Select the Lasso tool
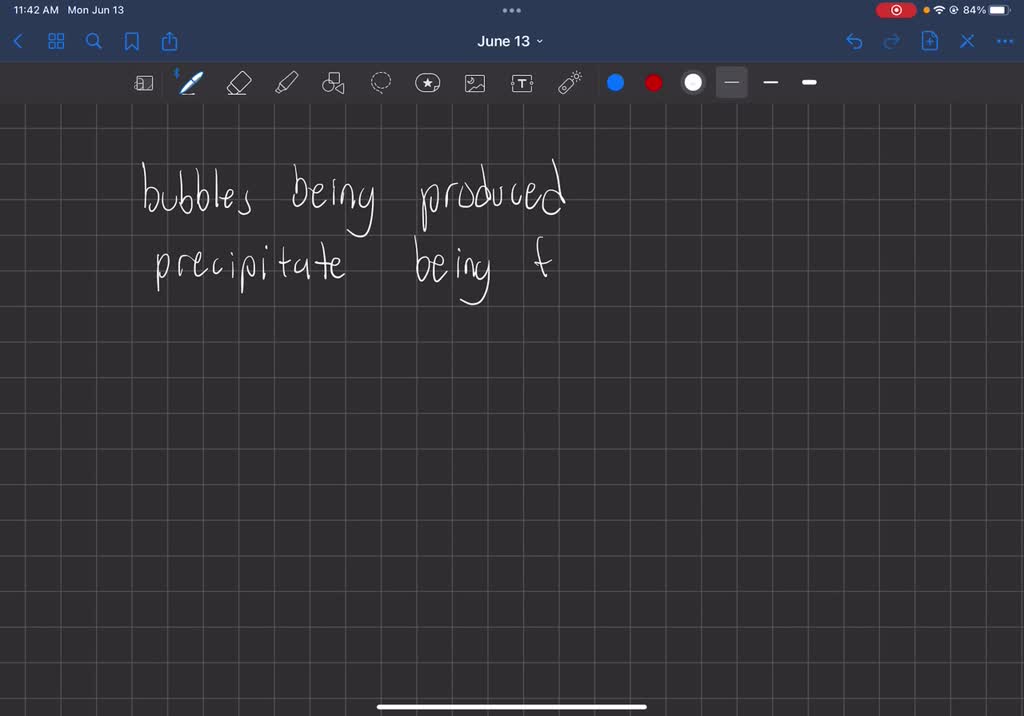Image resolution: width=1024 pixels, height=716 pixels. coord(381,83)
